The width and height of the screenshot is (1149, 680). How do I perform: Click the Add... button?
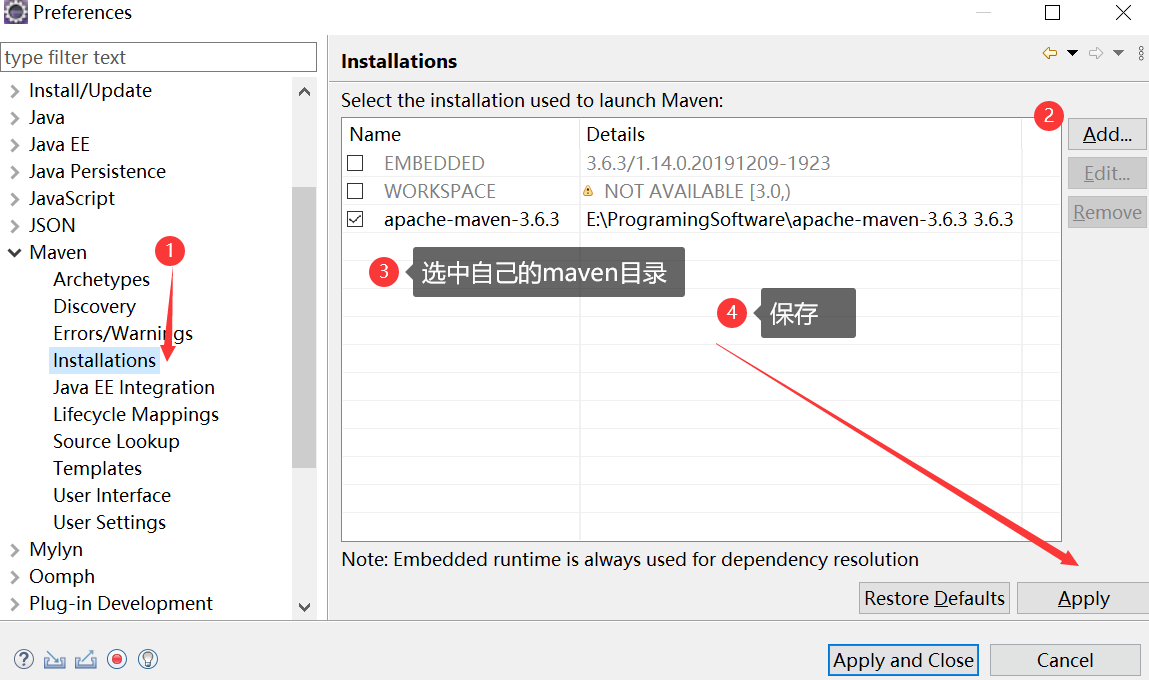(1106, 134)
